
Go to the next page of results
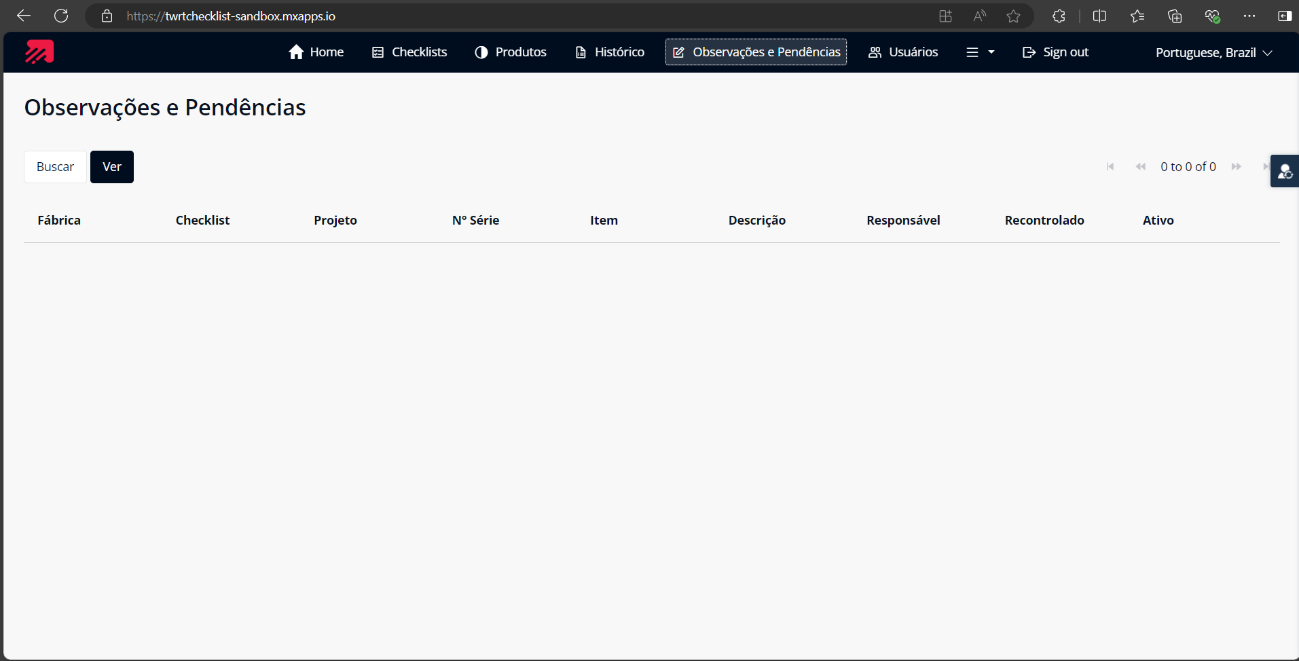coord(1237,167)
